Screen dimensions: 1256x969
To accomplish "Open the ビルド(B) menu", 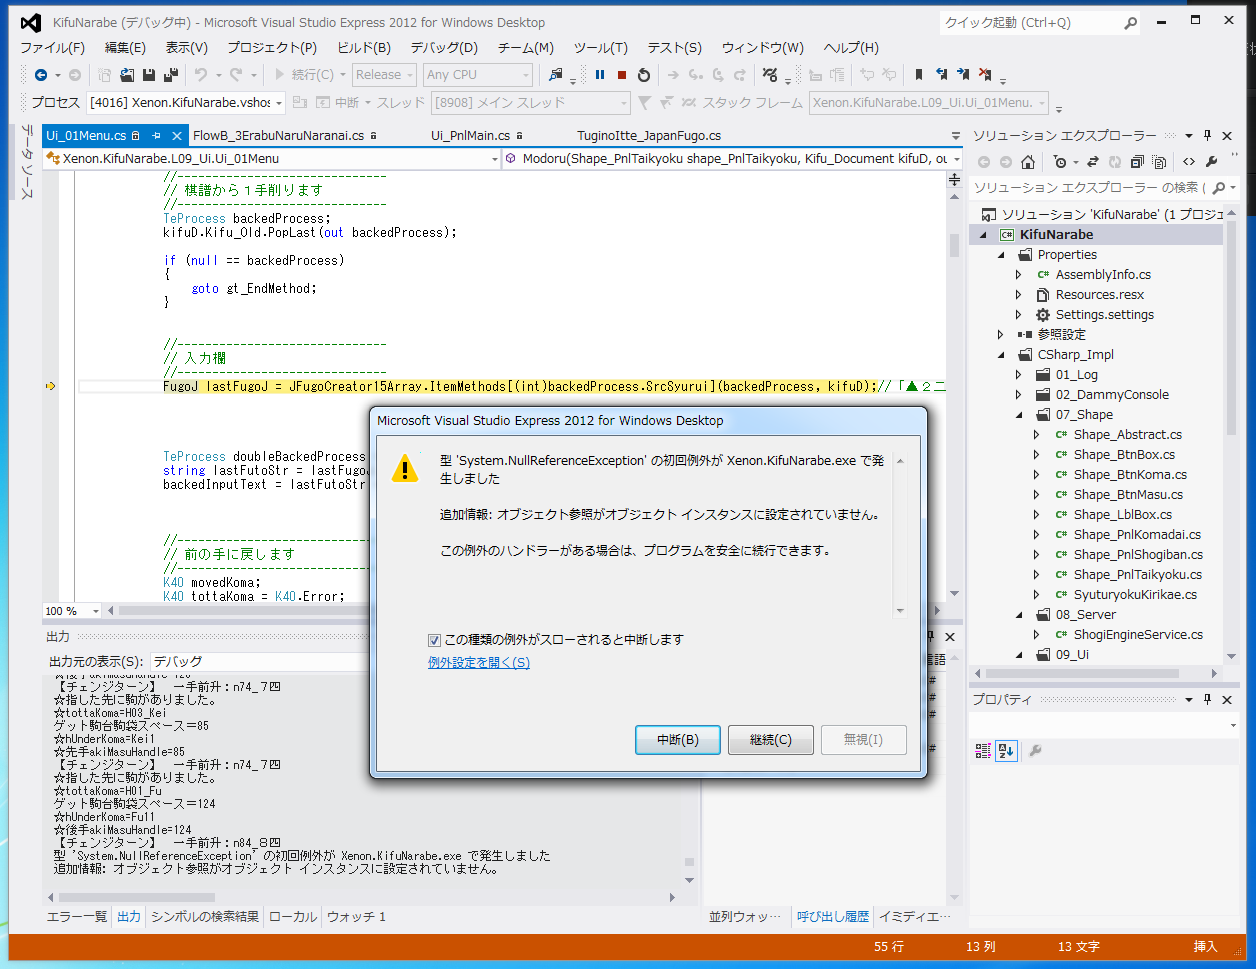I will [364, 47].
